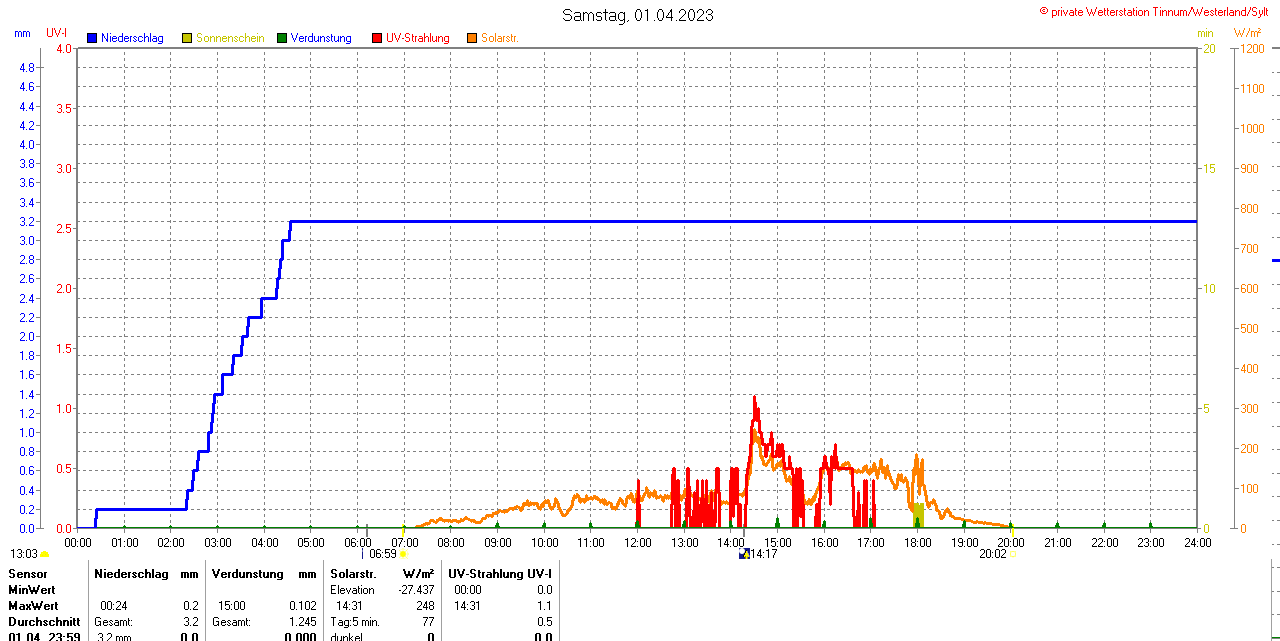1280x641 pixels.
Task: Click the sunset icon next to 20:02
Action: 1012,553
